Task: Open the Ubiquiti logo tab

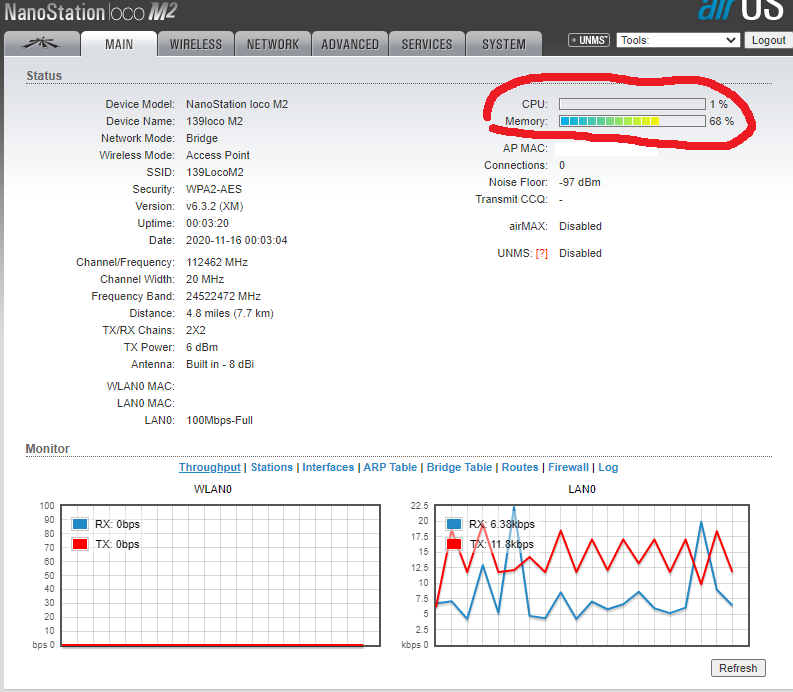Action: [41, 44]
